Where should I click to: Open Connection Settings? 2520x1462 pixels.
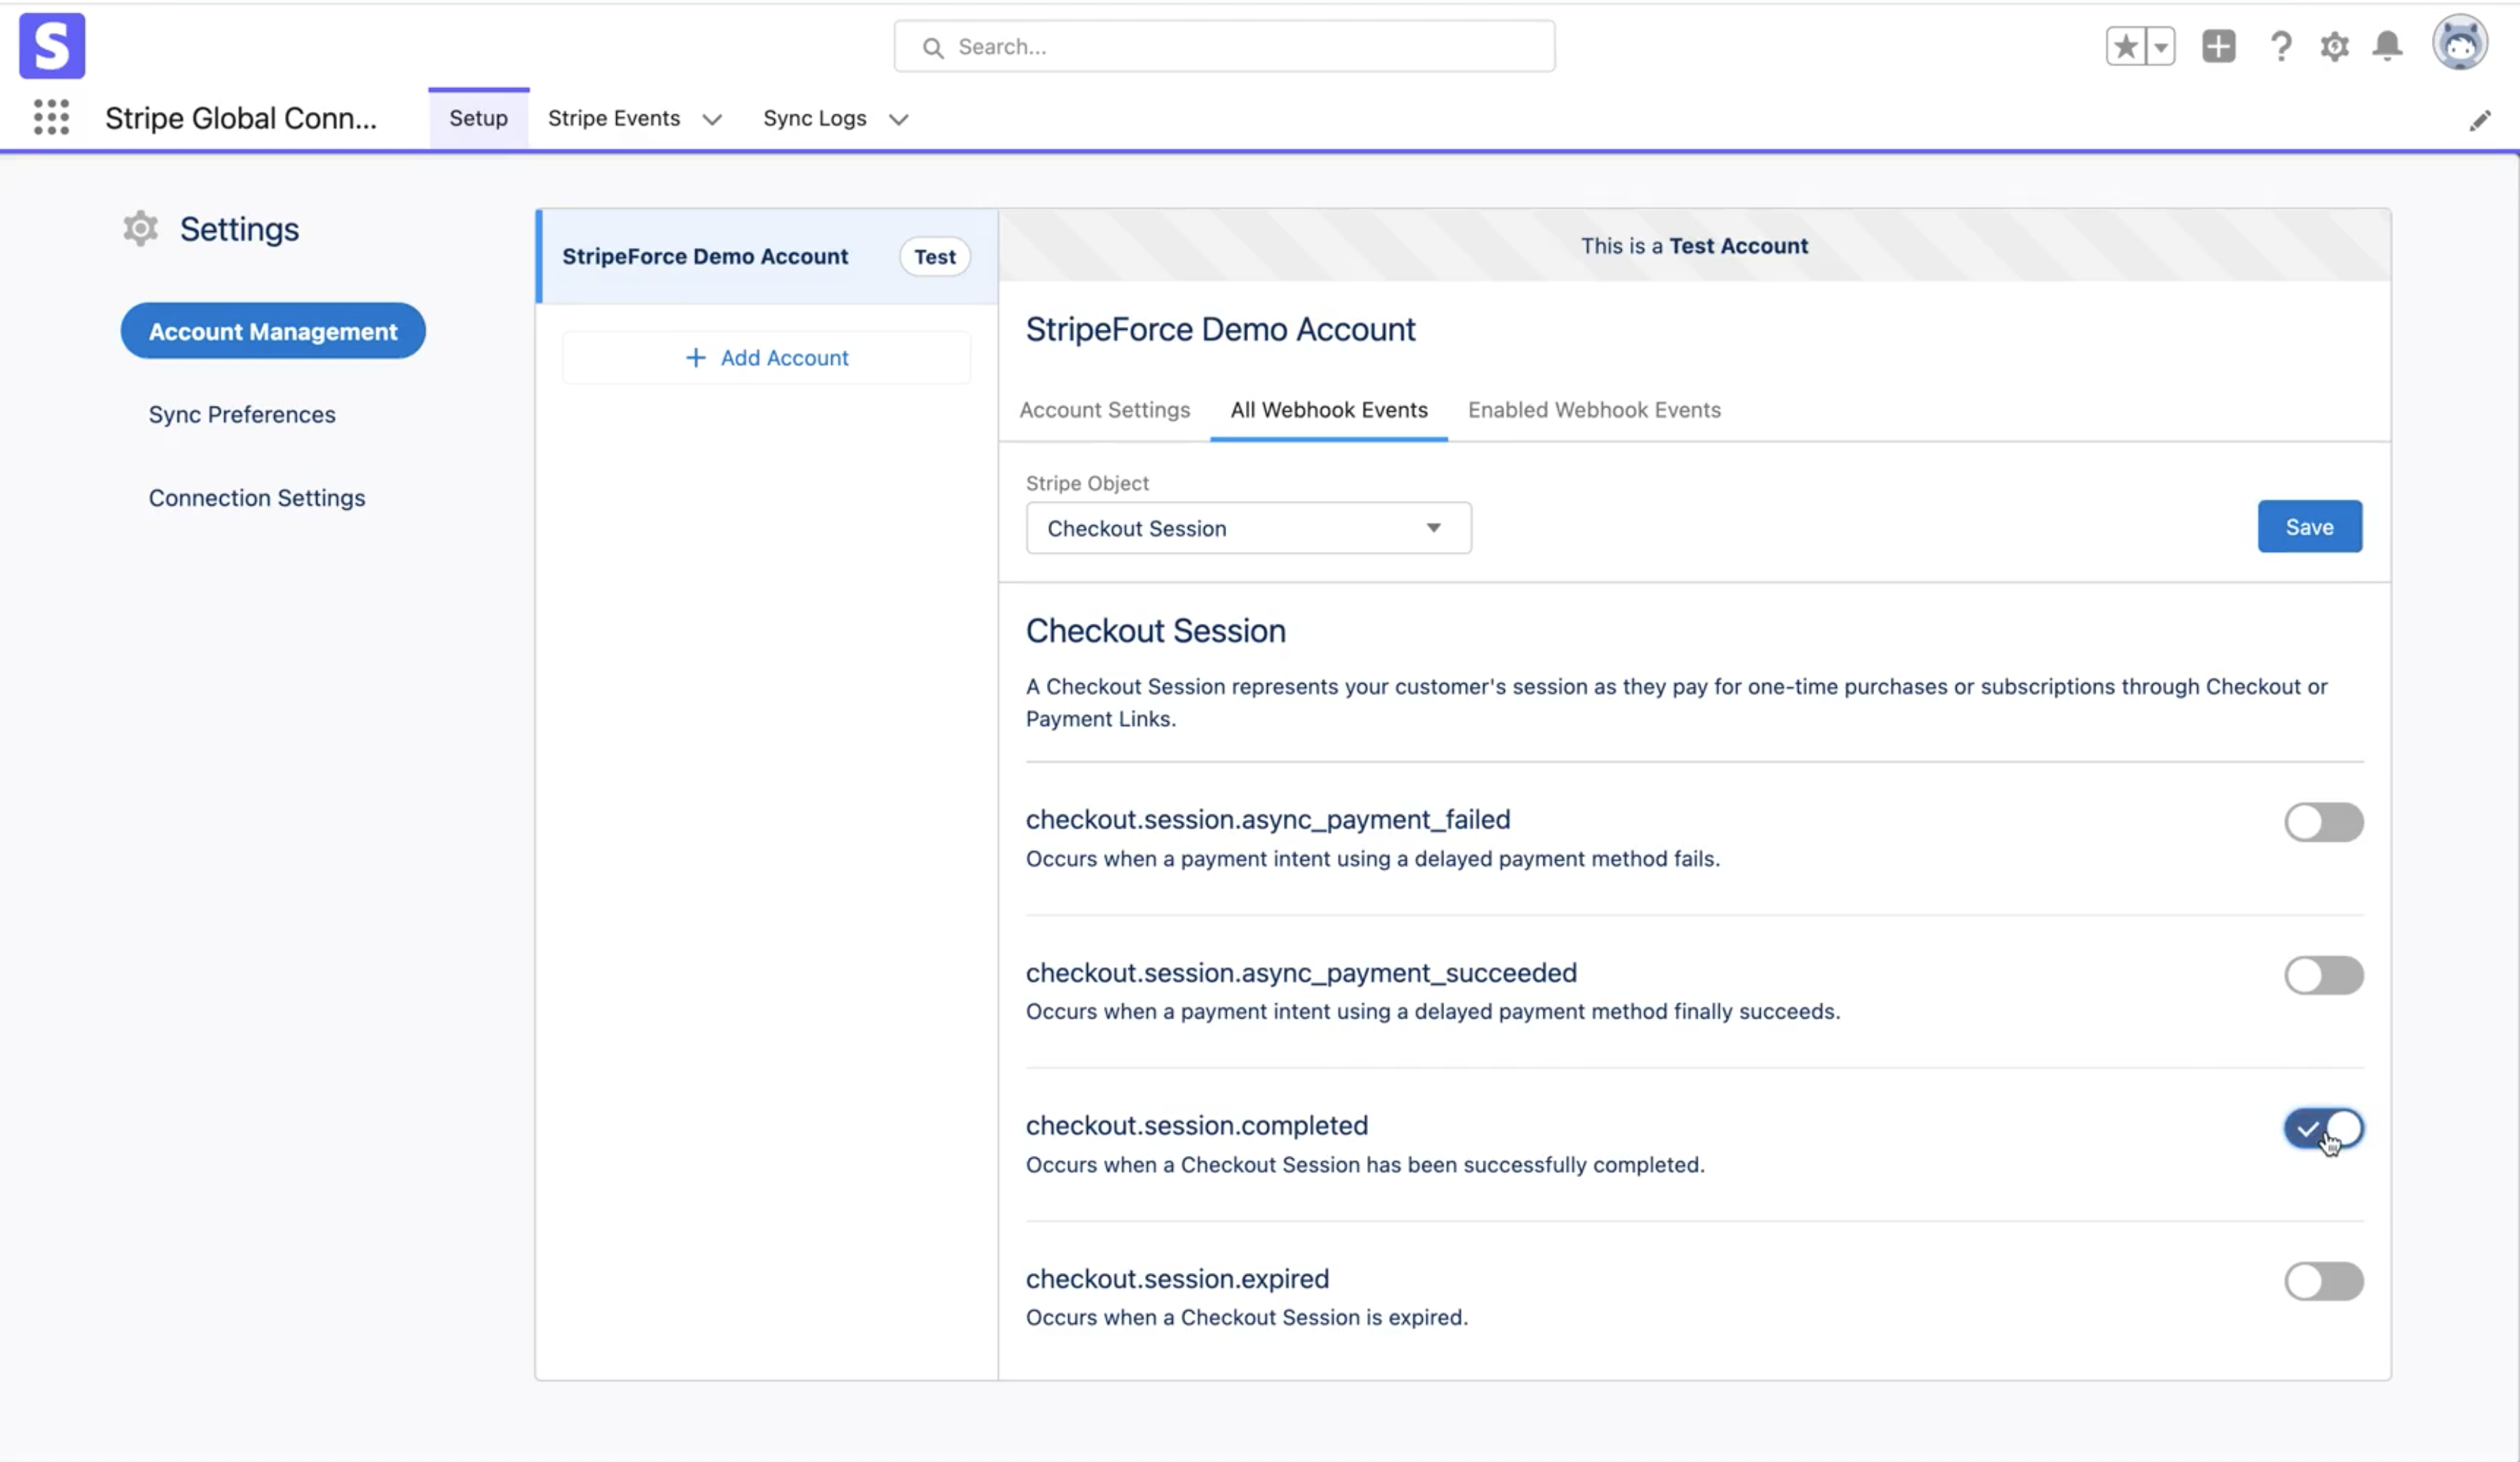[x=257, y=498]
